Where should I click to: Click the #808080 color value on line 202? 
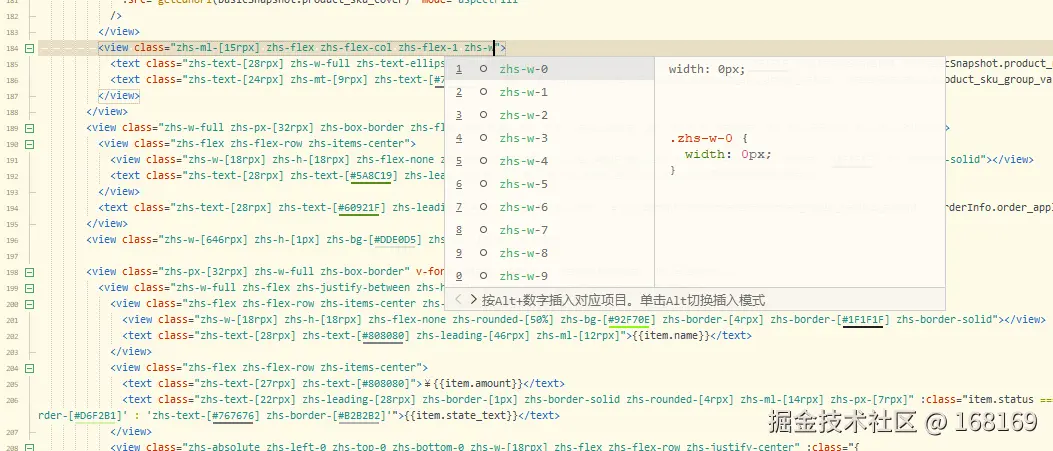[383, 336]
